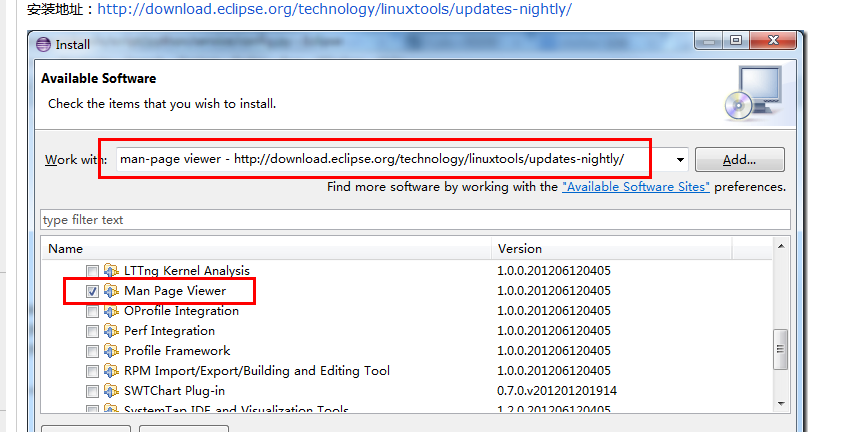
Task: Click the Man Page Viewer version 1.0.0.201206120405
Action: point(554,291)
